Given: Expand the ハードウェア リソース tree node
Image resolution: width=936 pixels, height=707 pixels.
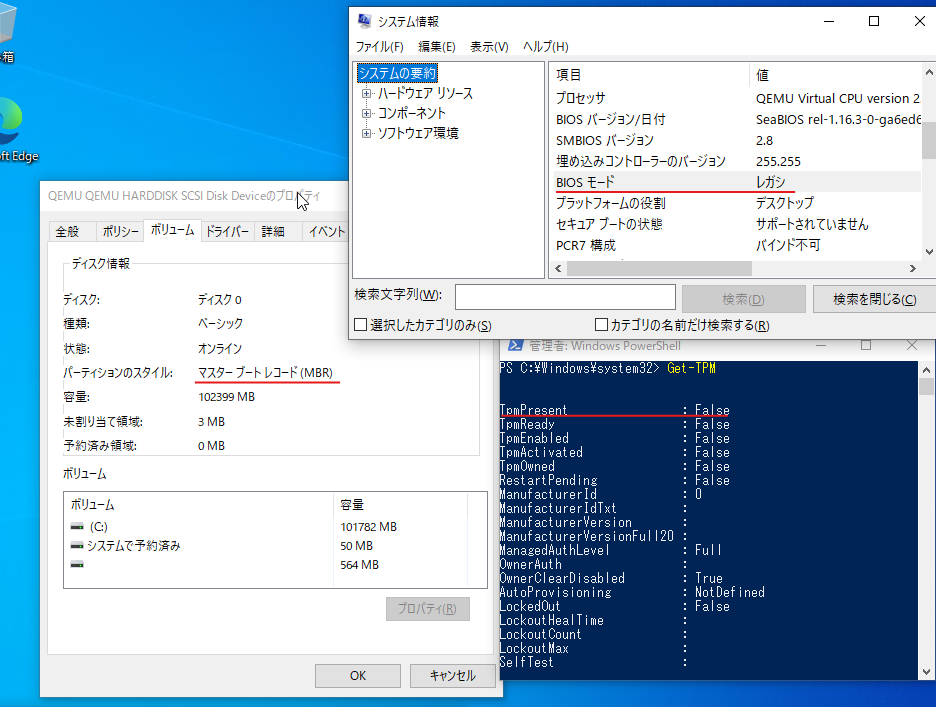Looking at the screenshot, I should click(367, 93).
